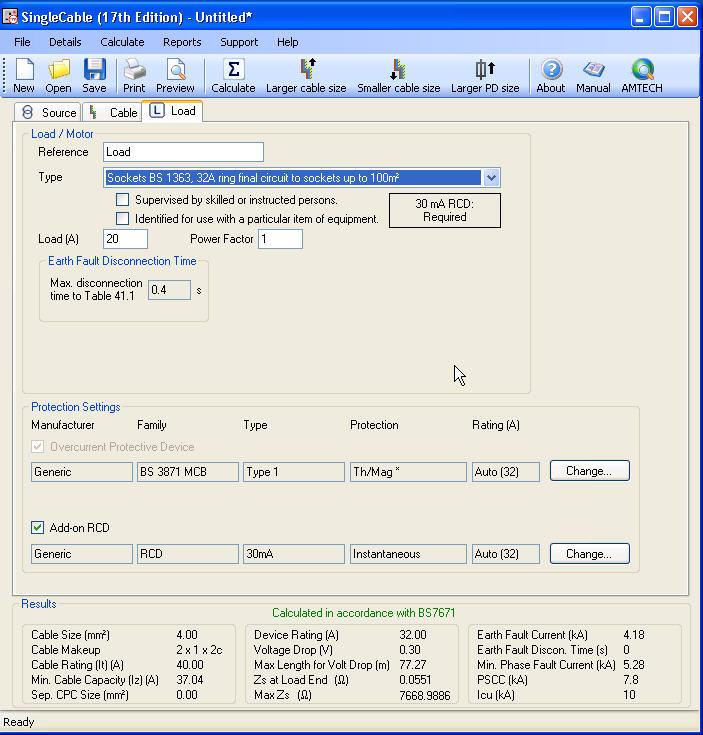Image resolution: width=703 pixels, height=735 pixels.
Task: Click the Print toolbar icon
Action: click(x=134, y=76)
